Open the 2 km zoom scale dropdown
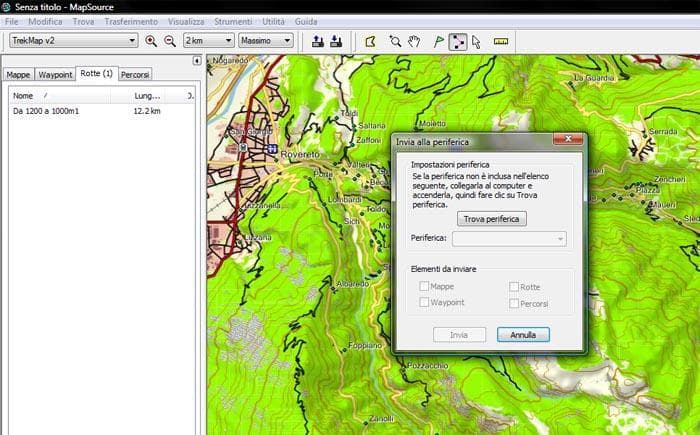This screenshot has height=435, width=700. click(x=208, y=41)
